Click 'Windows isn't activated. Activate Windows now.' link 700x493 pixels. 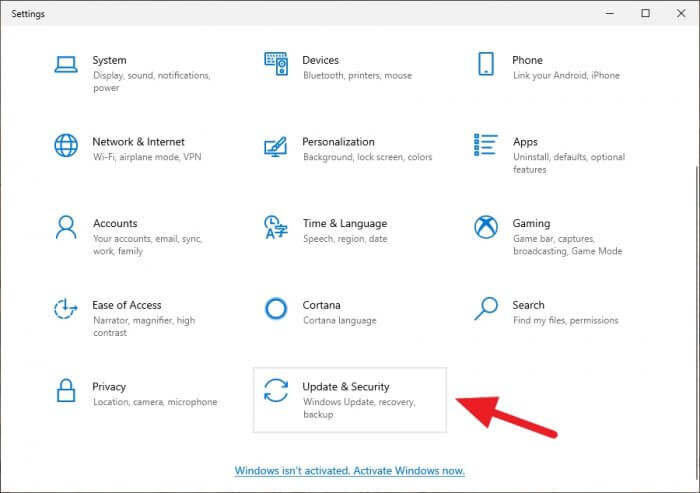pos(350,471)
